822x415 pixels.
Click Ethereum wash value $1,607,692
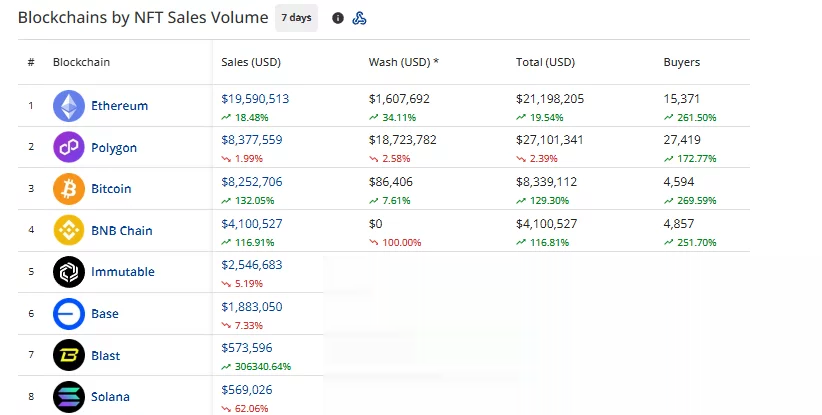399,99
